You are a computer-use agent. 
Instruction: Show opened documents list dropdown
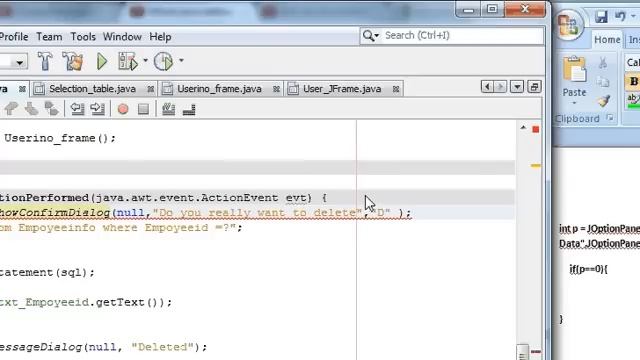tap(517, 87)
